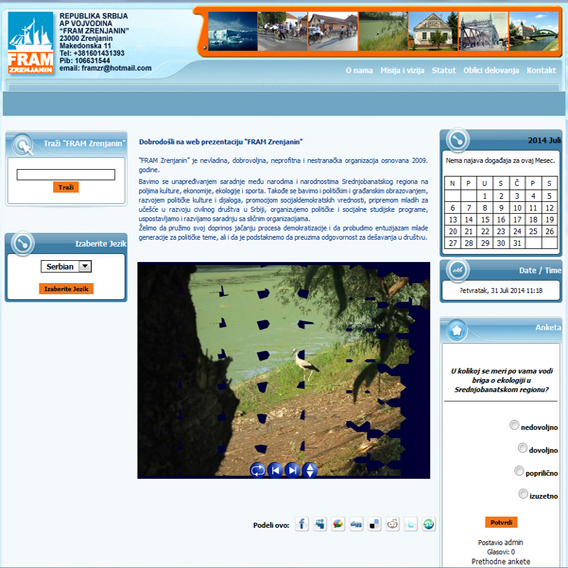568x568 pixels.
Task: Click the iceberg thumbnail in the header
Action: coord(233,31)
